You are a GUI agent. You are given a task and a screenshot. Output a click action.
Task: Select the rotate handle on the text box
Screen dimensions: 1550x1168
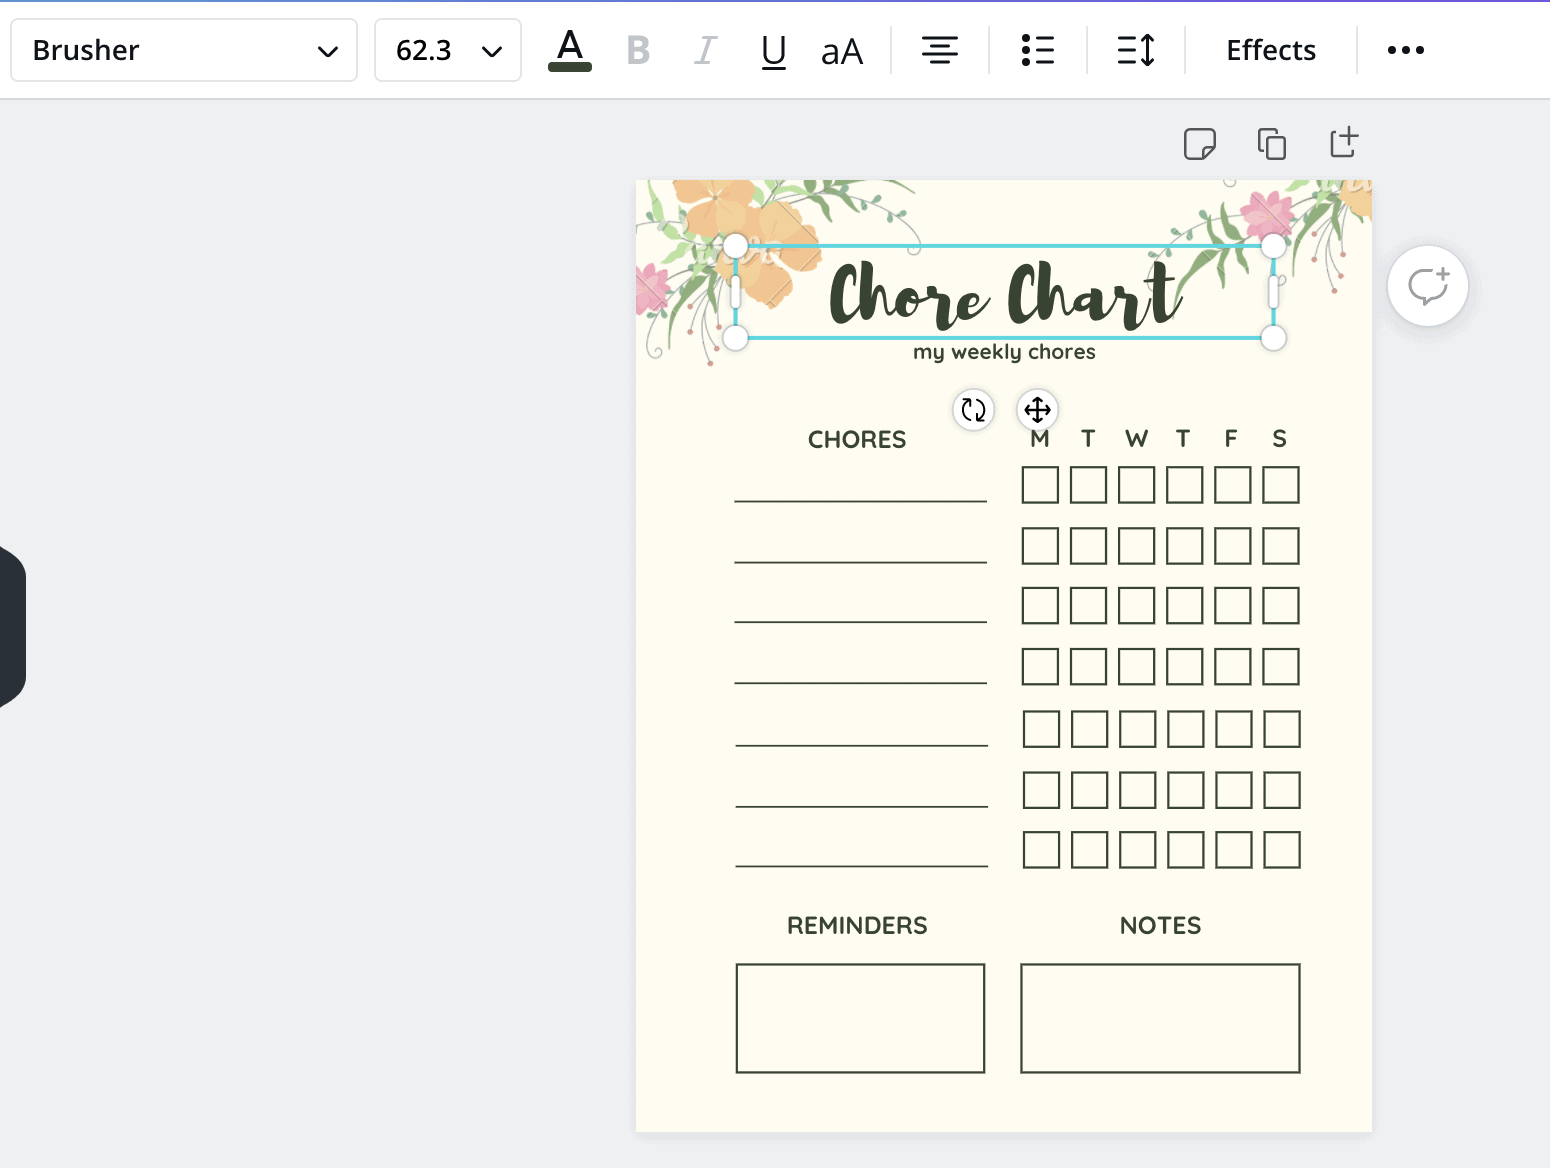[x=972, y=410]
